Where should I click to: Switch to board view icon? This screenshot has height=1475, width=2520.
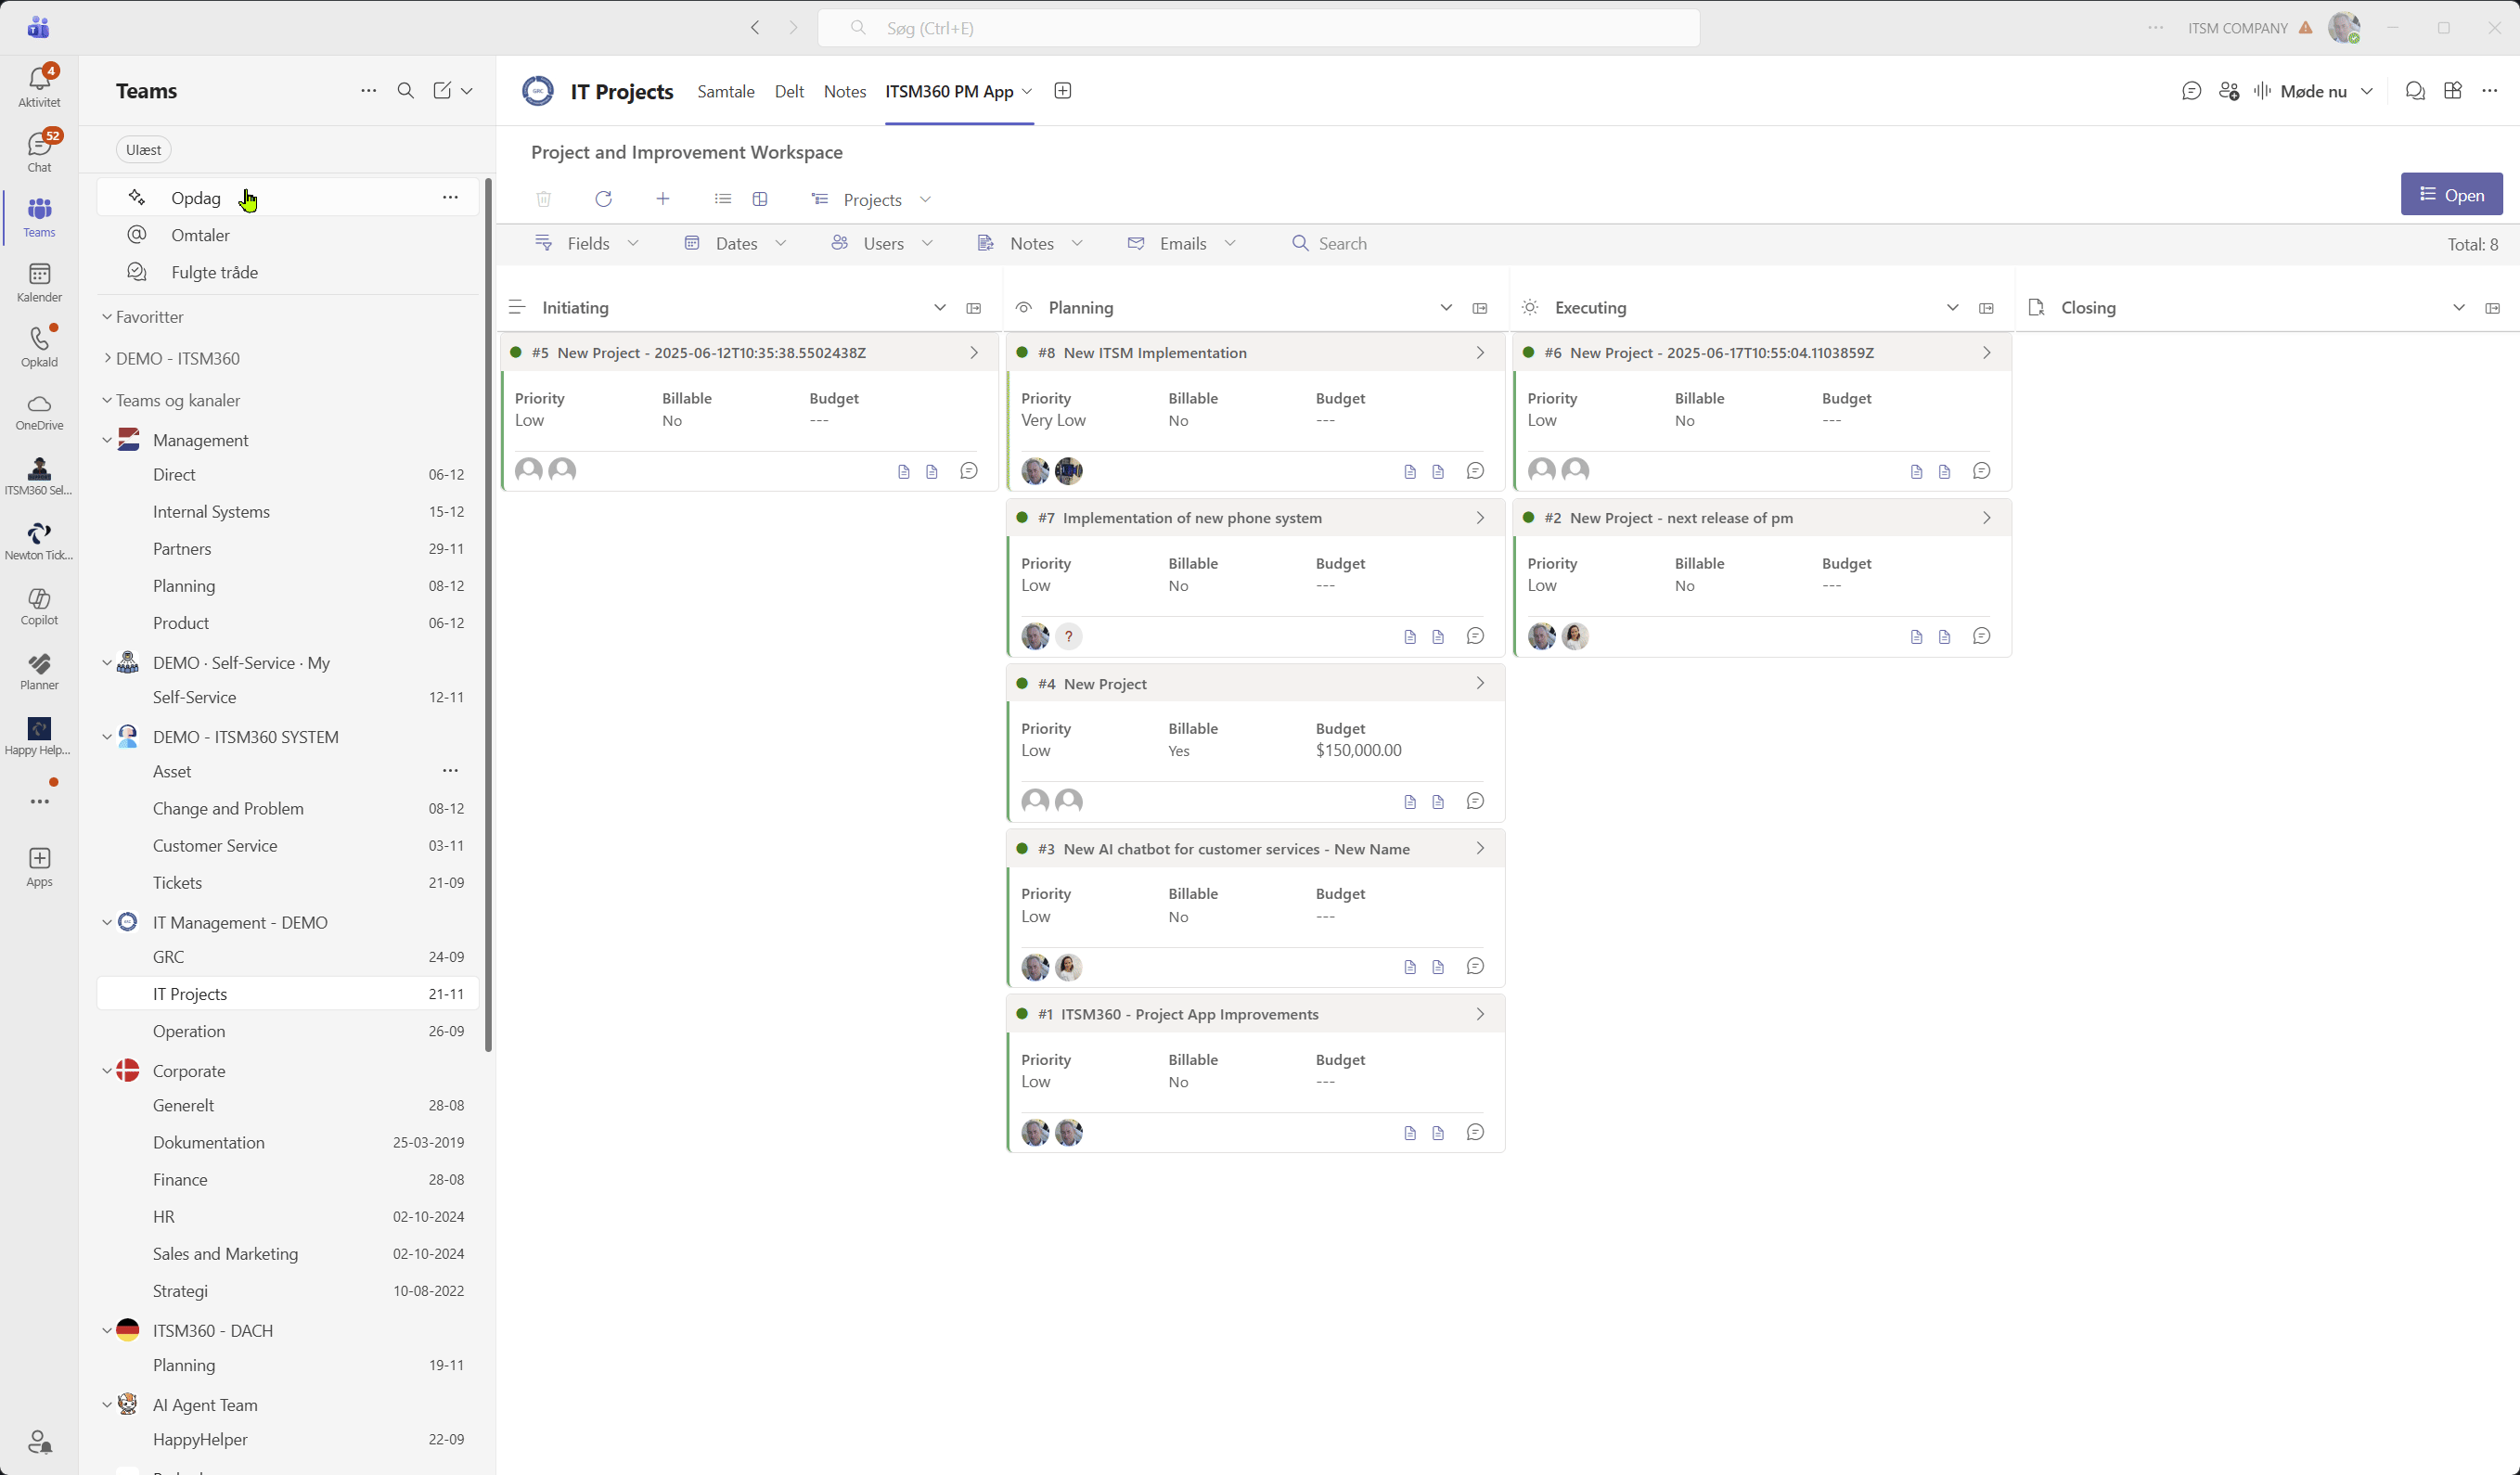(x=760, y=199)
